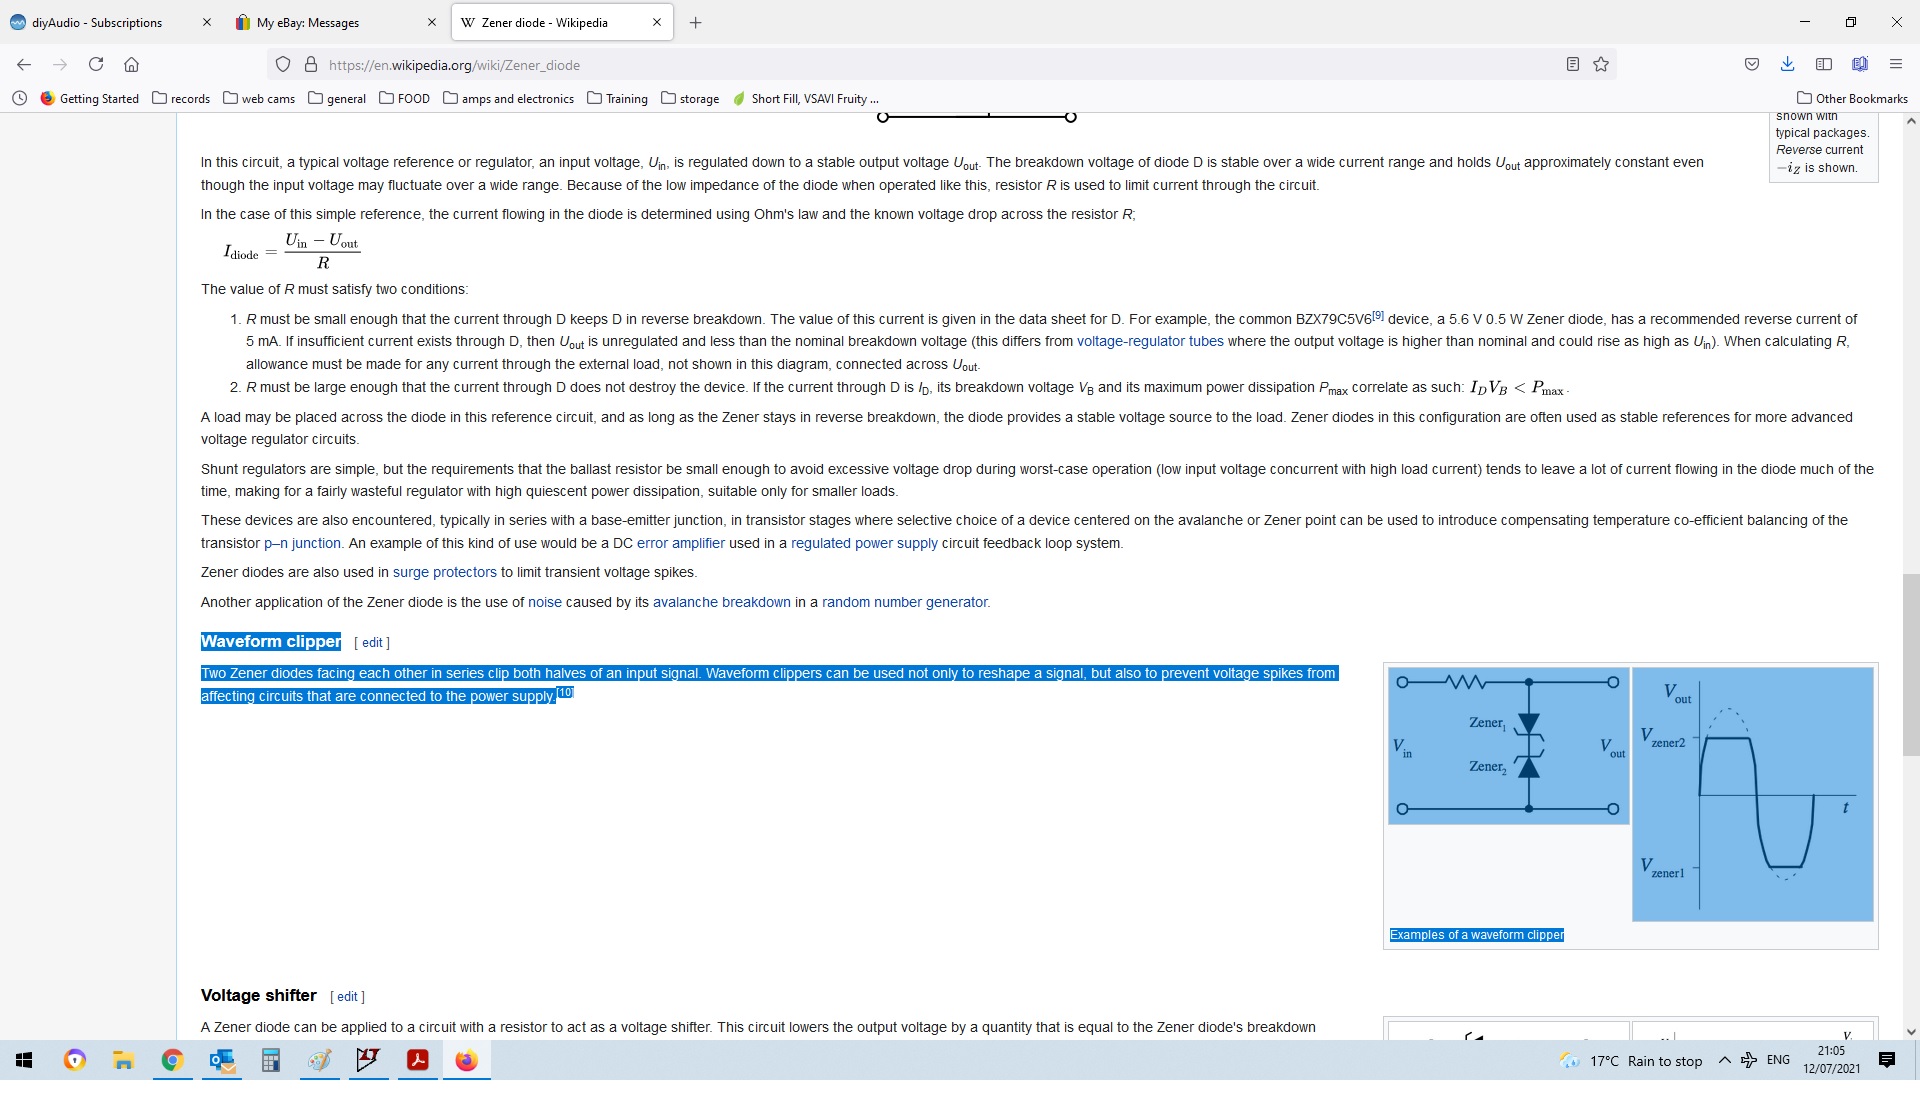Launch Google Chrome from the taskbar

pos(172,1061)
